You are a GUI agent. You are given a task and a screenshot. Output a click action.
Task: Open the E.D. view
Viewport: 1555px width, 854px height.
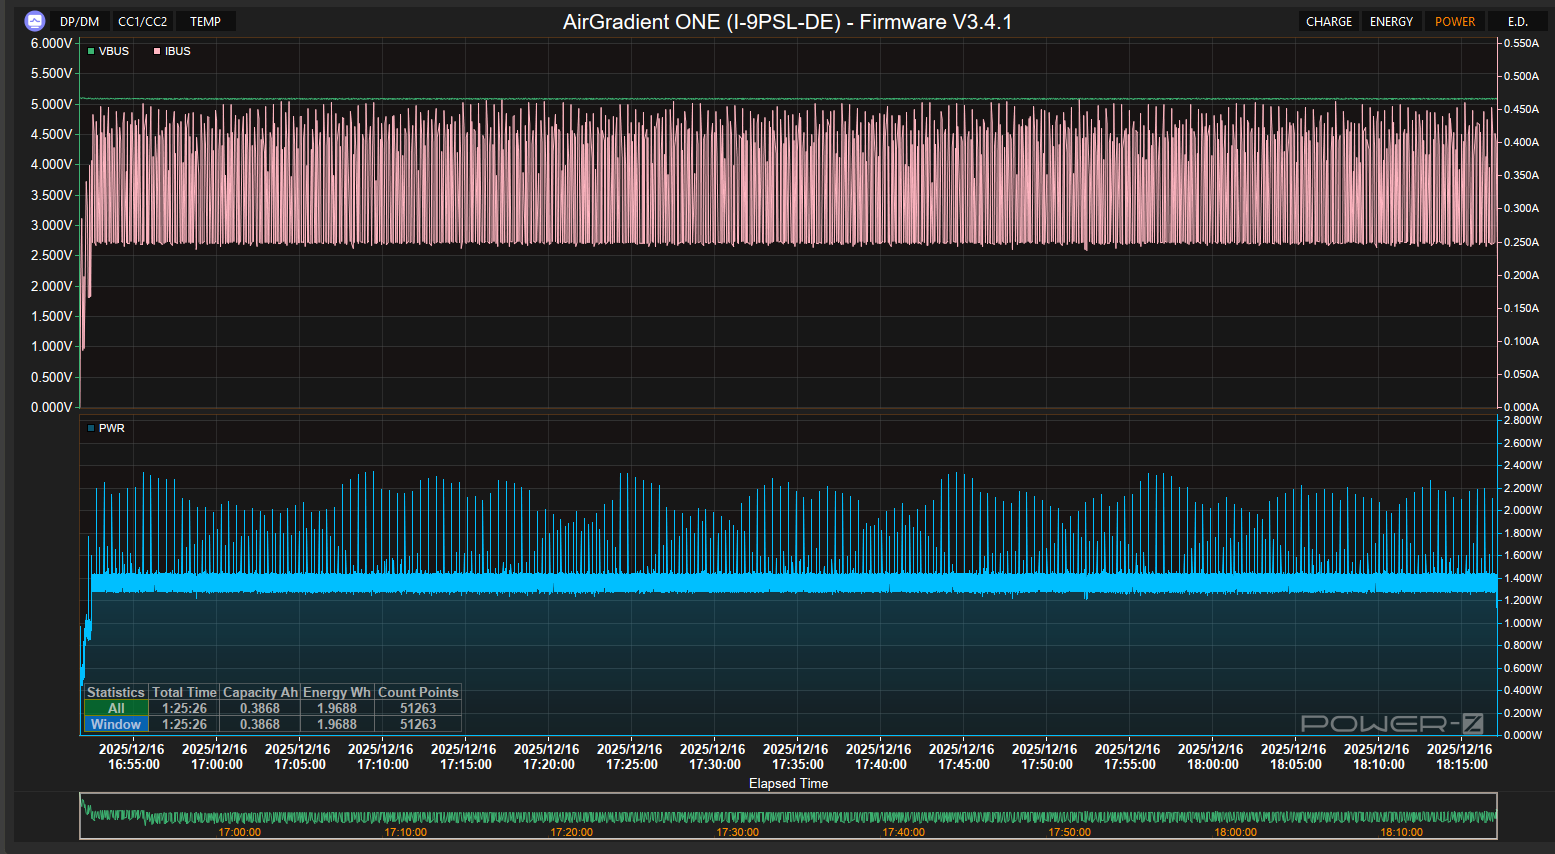(x=1517, y=21)
